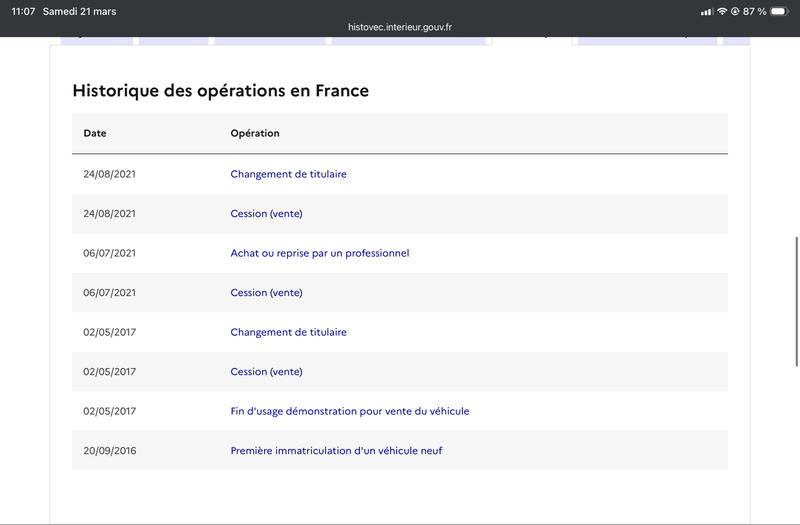Select the 20/09/2016 date cell
Image resolution: width=800 pixels, height=525 pixels.
tap(110, 451)
